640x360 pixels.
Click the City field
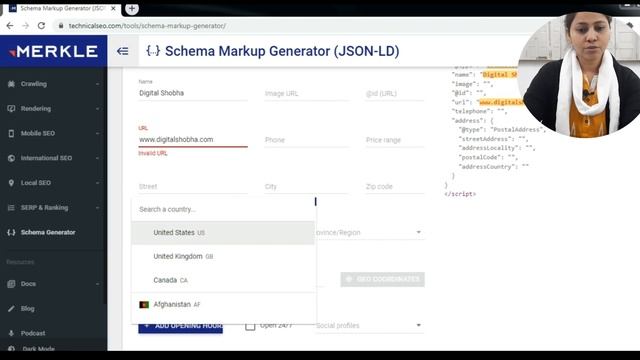point(307,187)
